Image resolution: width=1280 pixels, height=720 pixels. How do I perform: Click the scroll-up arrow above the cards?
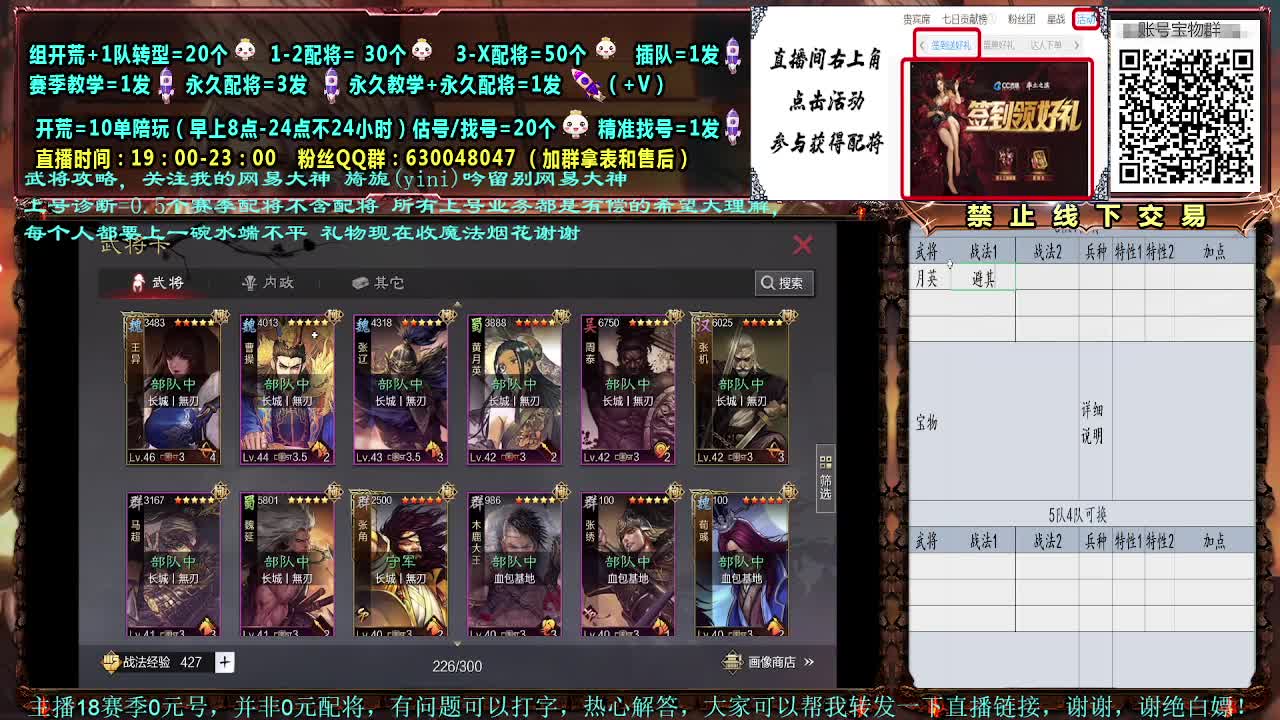point(457,304)
